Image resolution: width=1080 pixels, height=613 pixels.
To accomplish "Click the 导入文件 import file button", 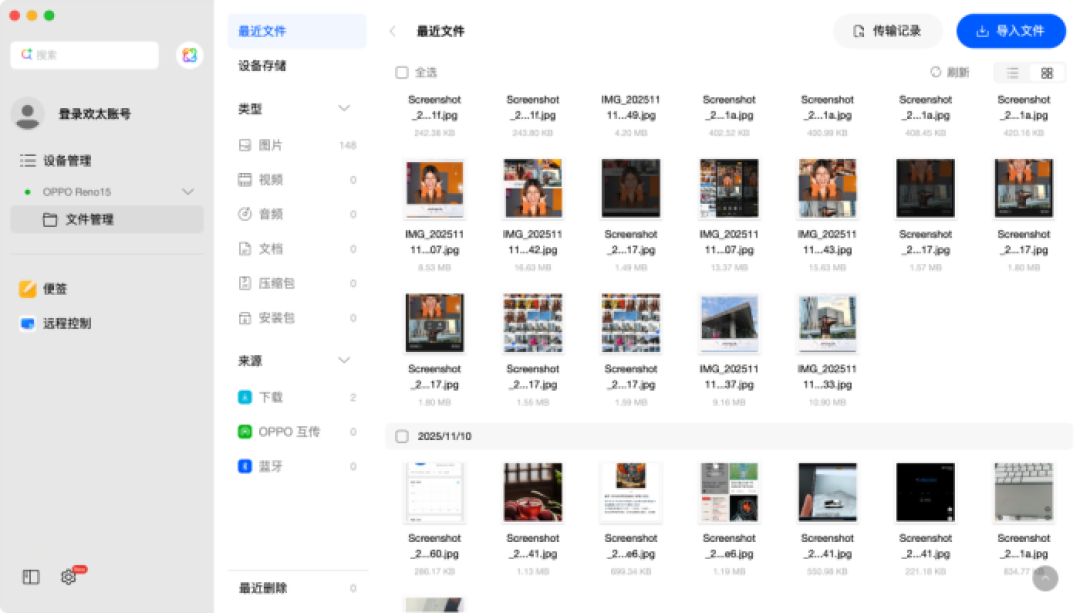I will [x=1010, y=31].
